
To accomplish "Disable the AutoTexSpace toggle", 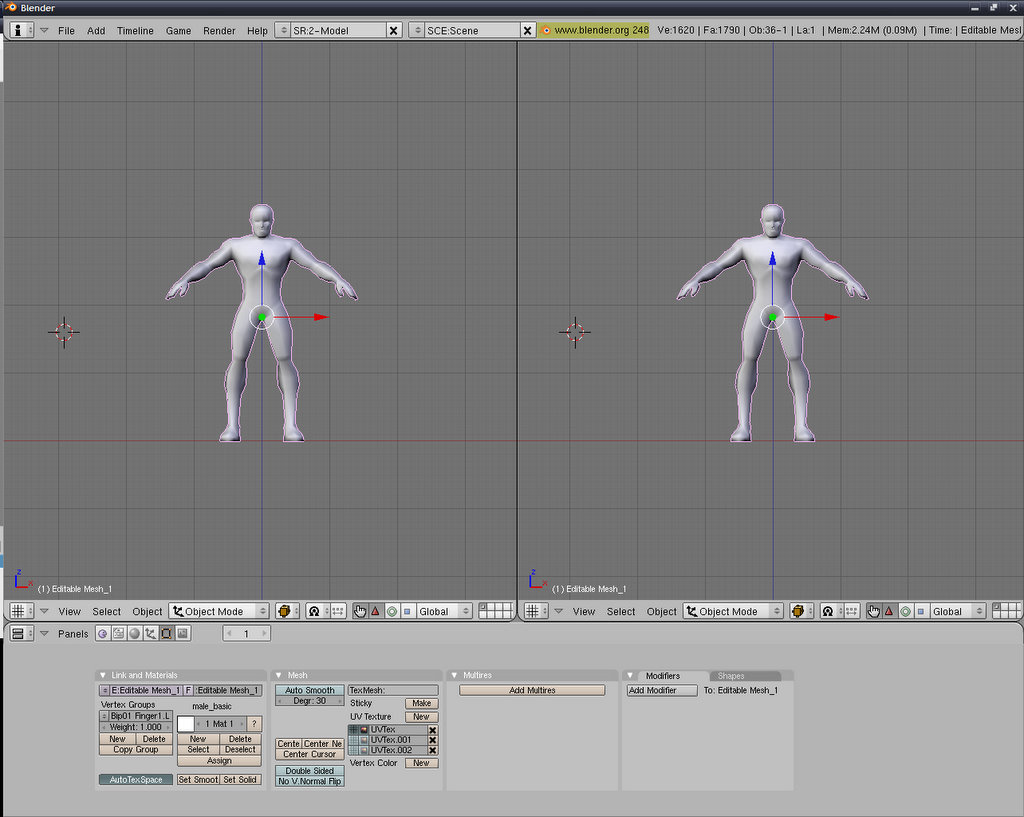I will (136, 779).
